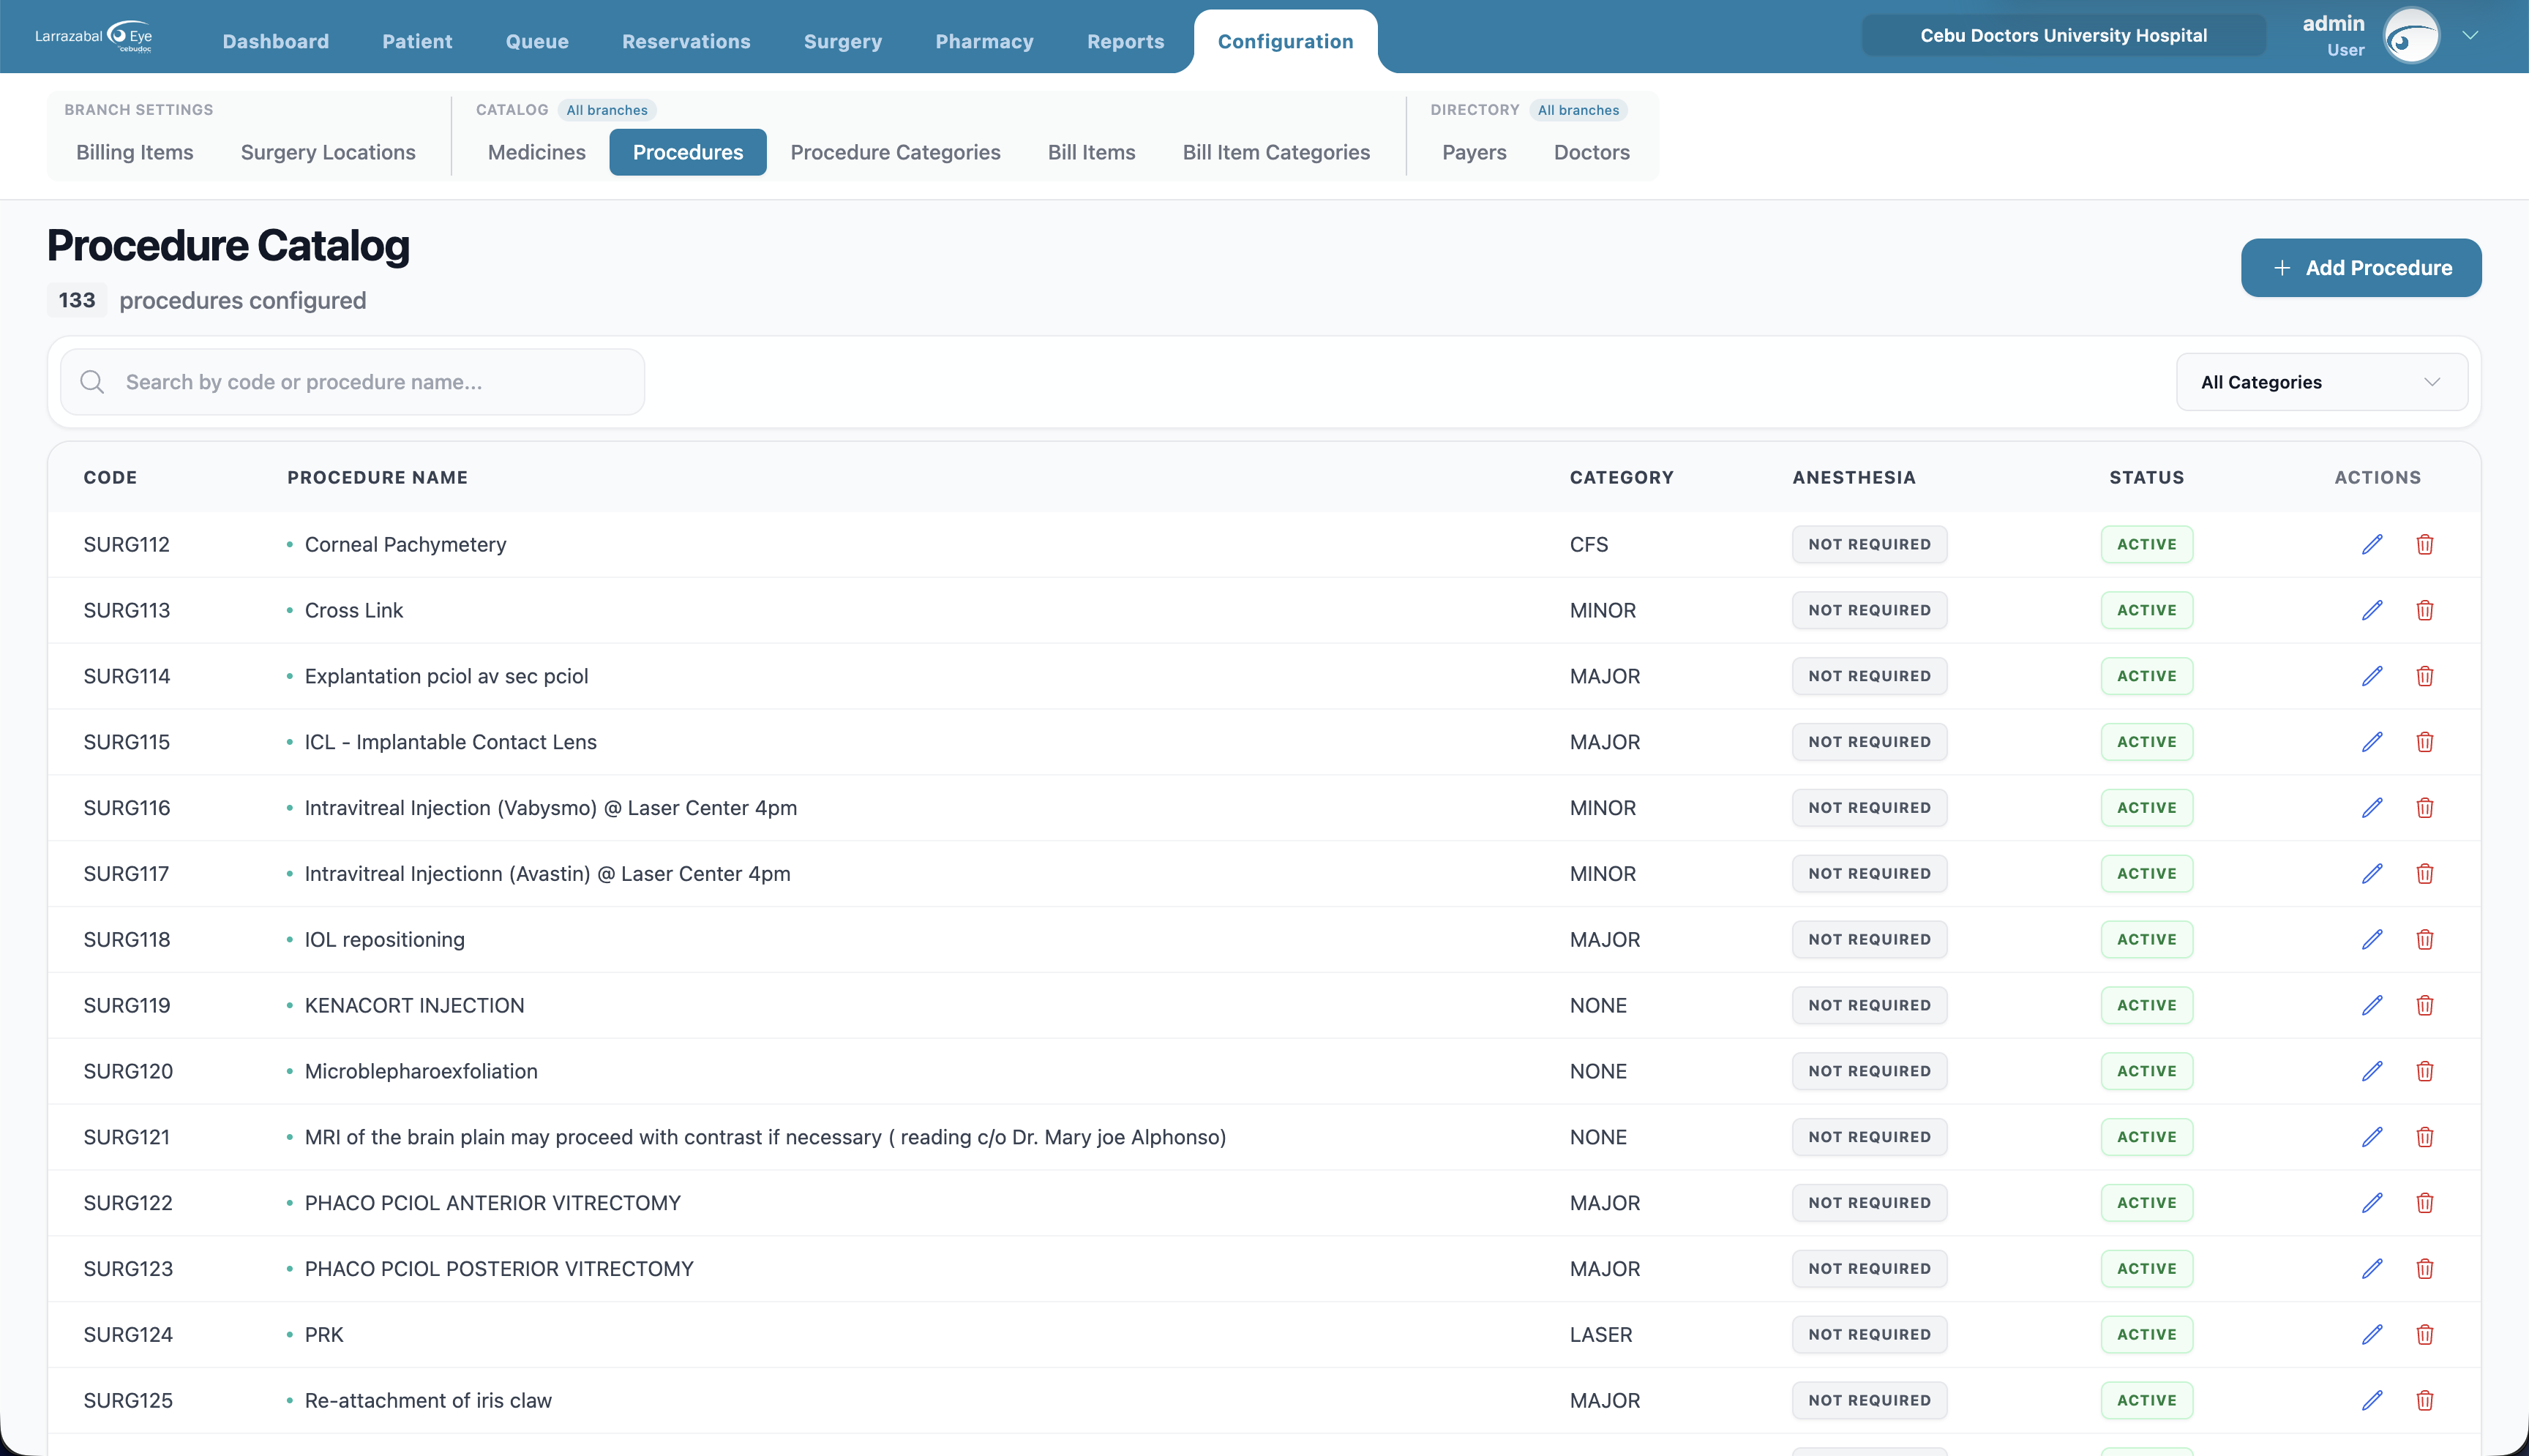The height and width of the screenshot is (1456, 2529).
Task: Expand the admin user menu chevron
Action: point(2470,35)
